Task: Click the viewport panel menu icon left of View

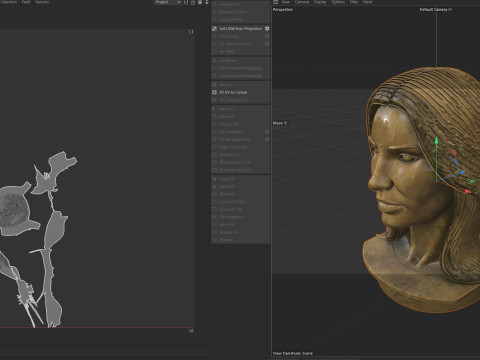Action: (276, 2)
